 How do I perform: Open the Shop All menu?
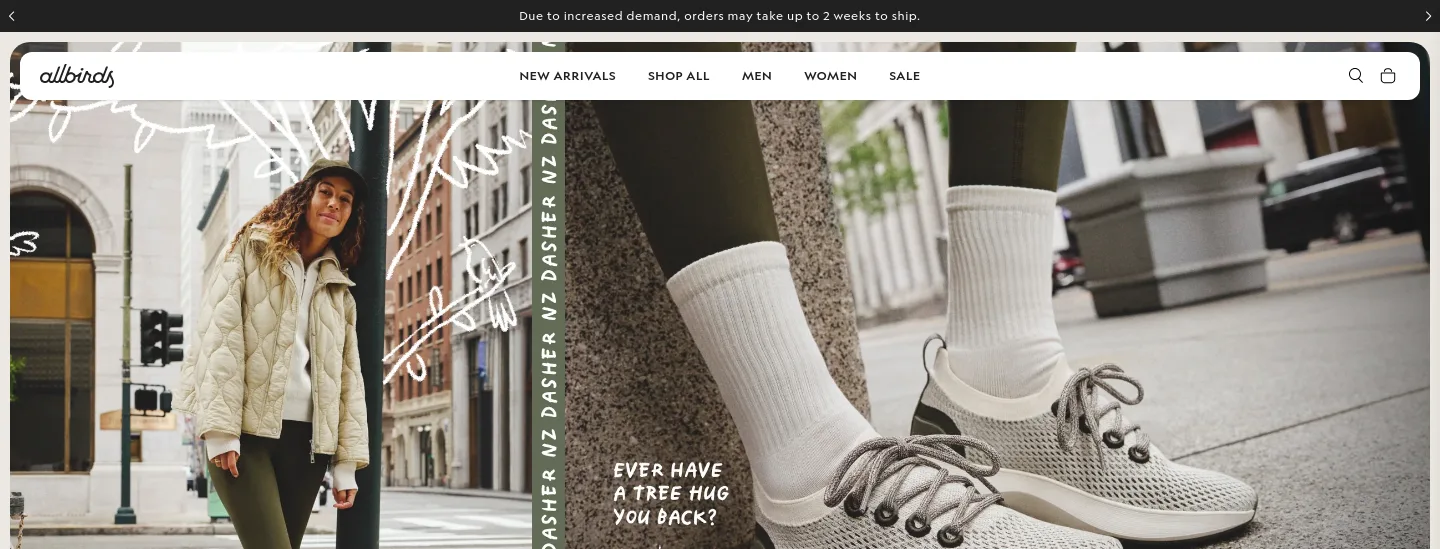pos(679,76)
